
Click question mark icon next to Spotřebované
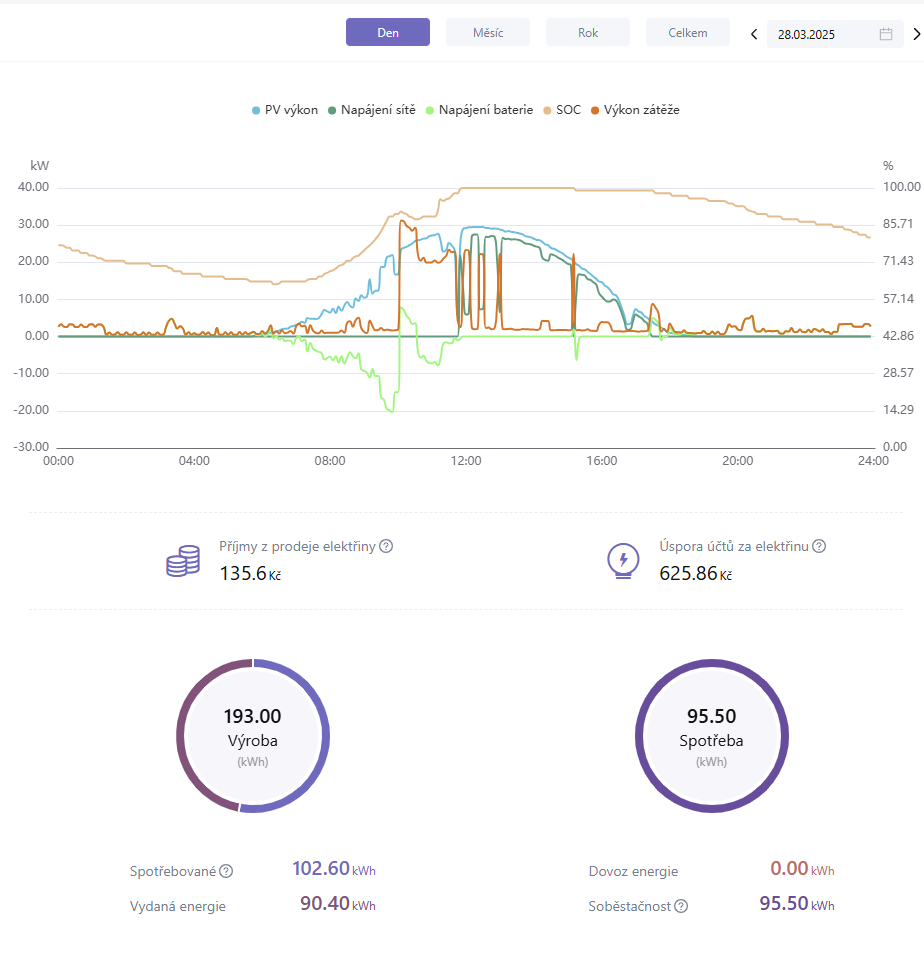coord(226,871)
